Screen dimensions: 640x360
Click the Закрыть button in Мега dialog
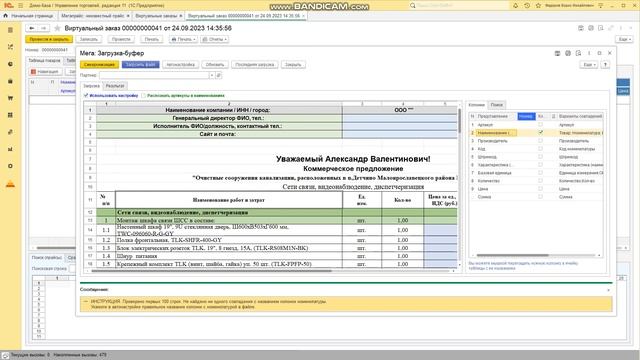click(x=293, y=64)
